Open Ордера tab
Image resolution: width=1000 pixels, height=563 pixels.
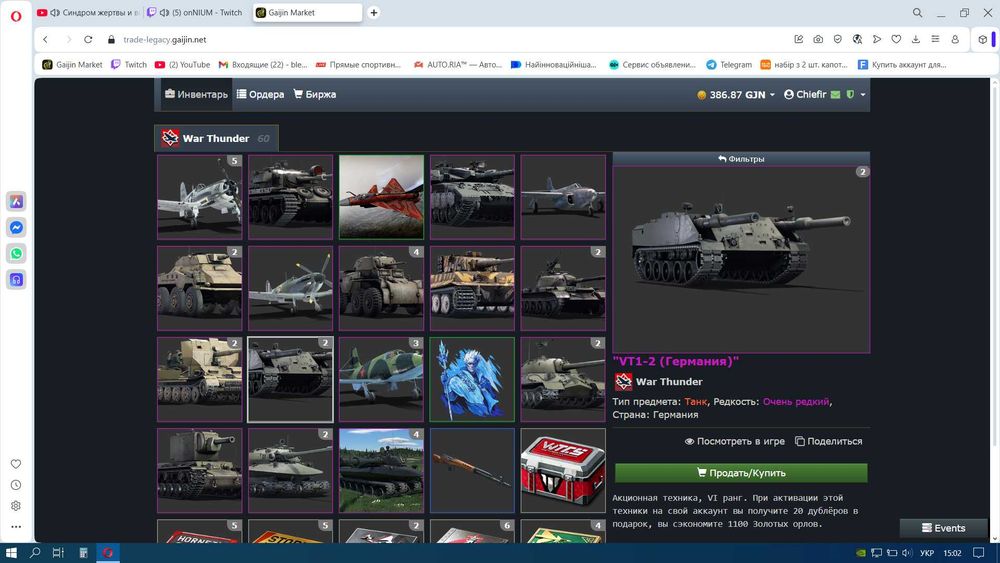(x=260, y=94)
